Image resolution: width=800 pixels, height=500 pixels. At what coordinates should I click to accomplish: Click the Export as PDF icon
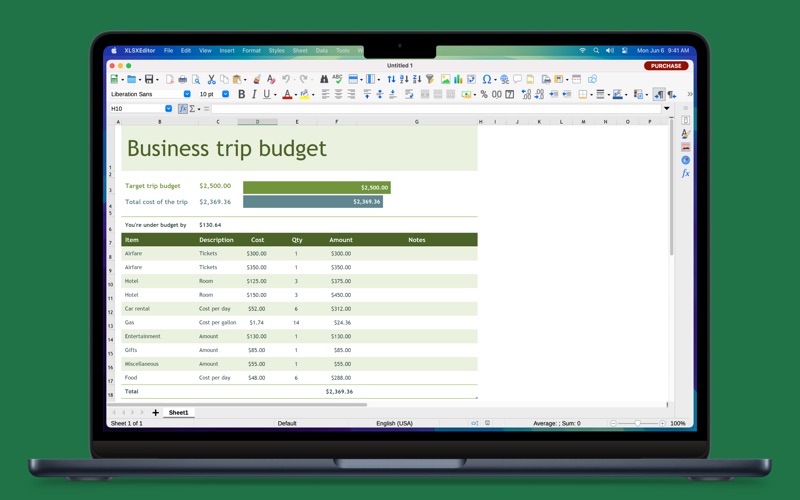(169, 79)
